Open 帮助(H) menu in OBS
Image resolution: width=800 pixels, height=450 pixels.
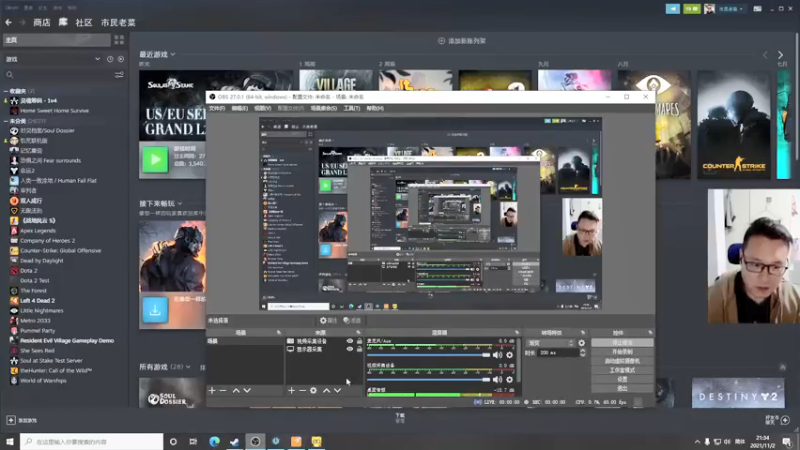click(x=375, y=109)
